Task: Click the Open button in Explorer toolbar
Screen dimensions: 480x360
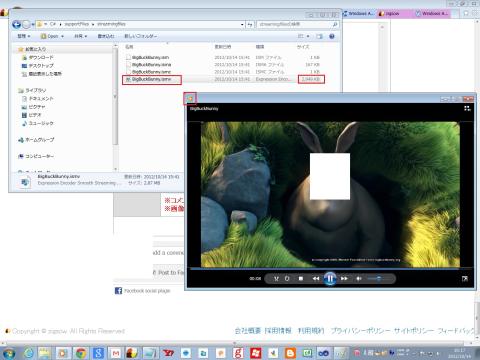Action: click(49, 36)
